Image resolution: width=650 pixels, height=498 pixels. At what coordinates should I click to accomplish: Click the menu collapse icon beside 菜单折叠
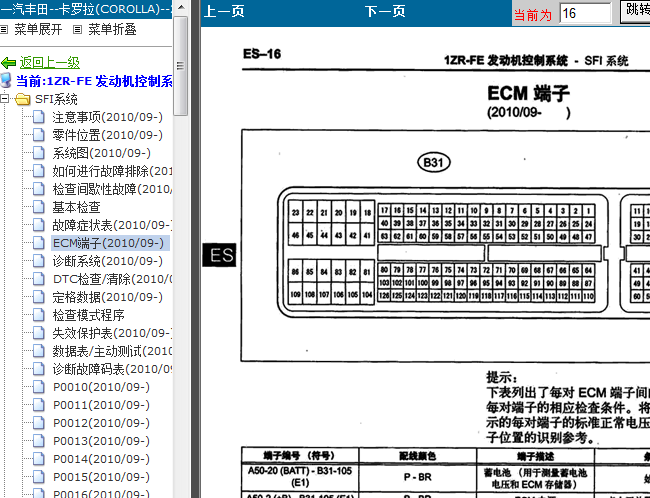click(x=77, y=29)
